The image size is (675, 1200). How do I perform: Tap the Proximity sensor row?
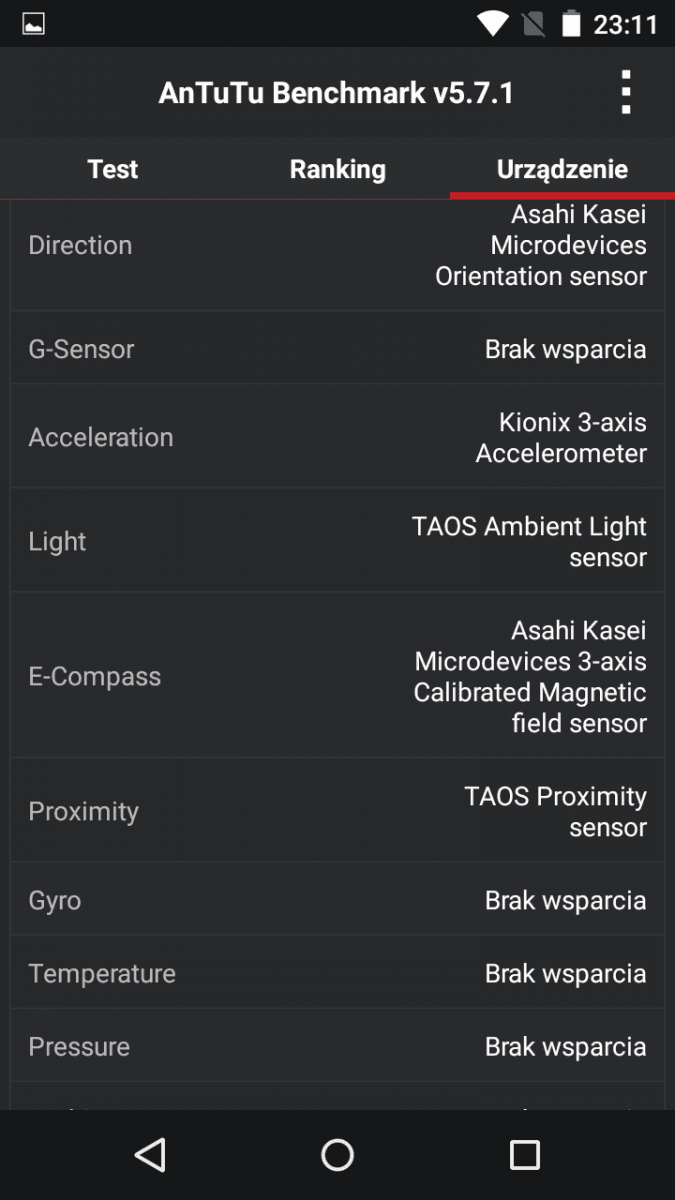[338, 811]
